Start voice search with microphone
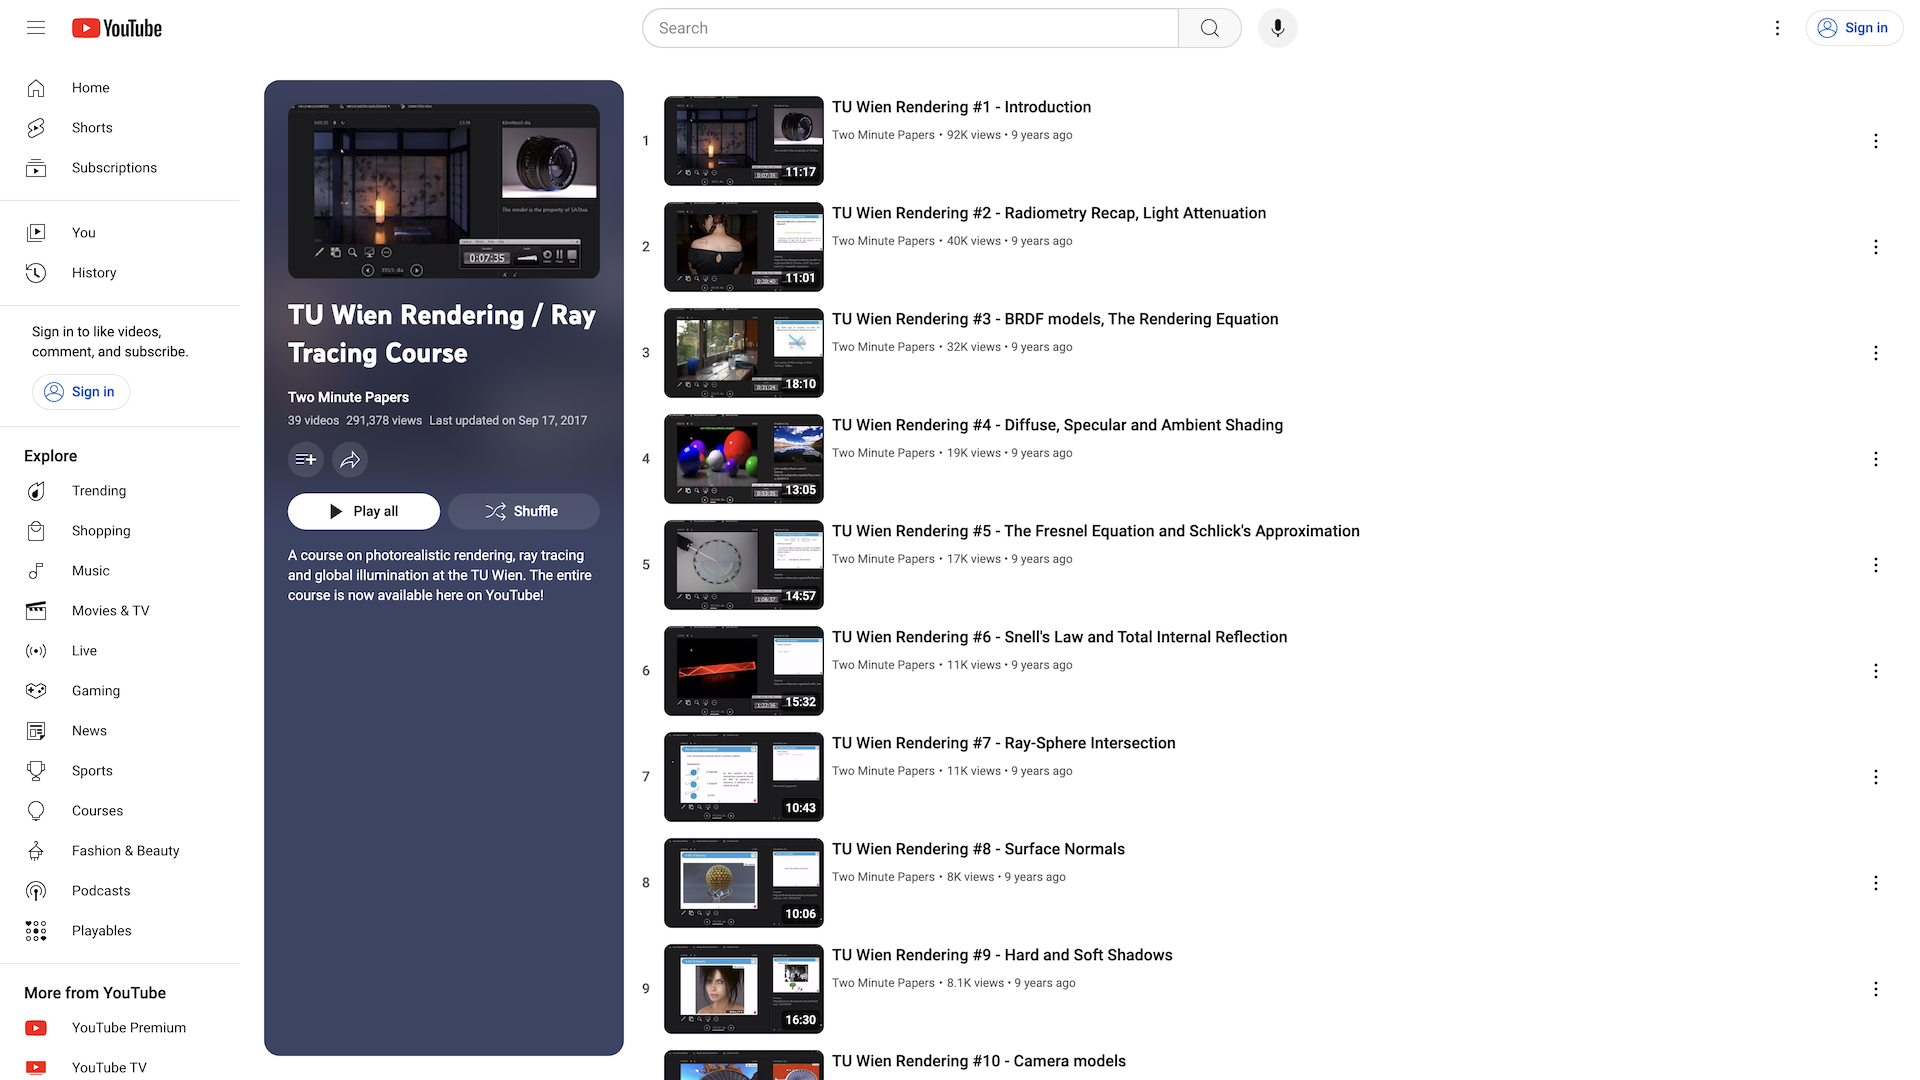 1278,28
